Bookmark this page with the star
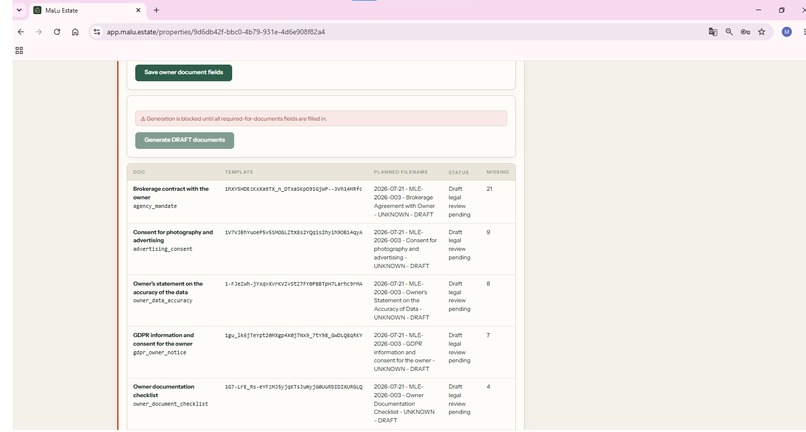 [762, 32]
